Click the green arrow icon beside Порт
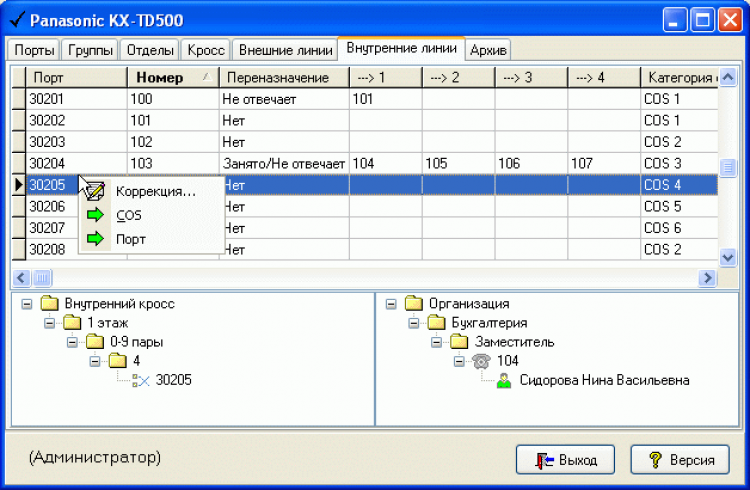750x490 pixels. coord(96,238)
